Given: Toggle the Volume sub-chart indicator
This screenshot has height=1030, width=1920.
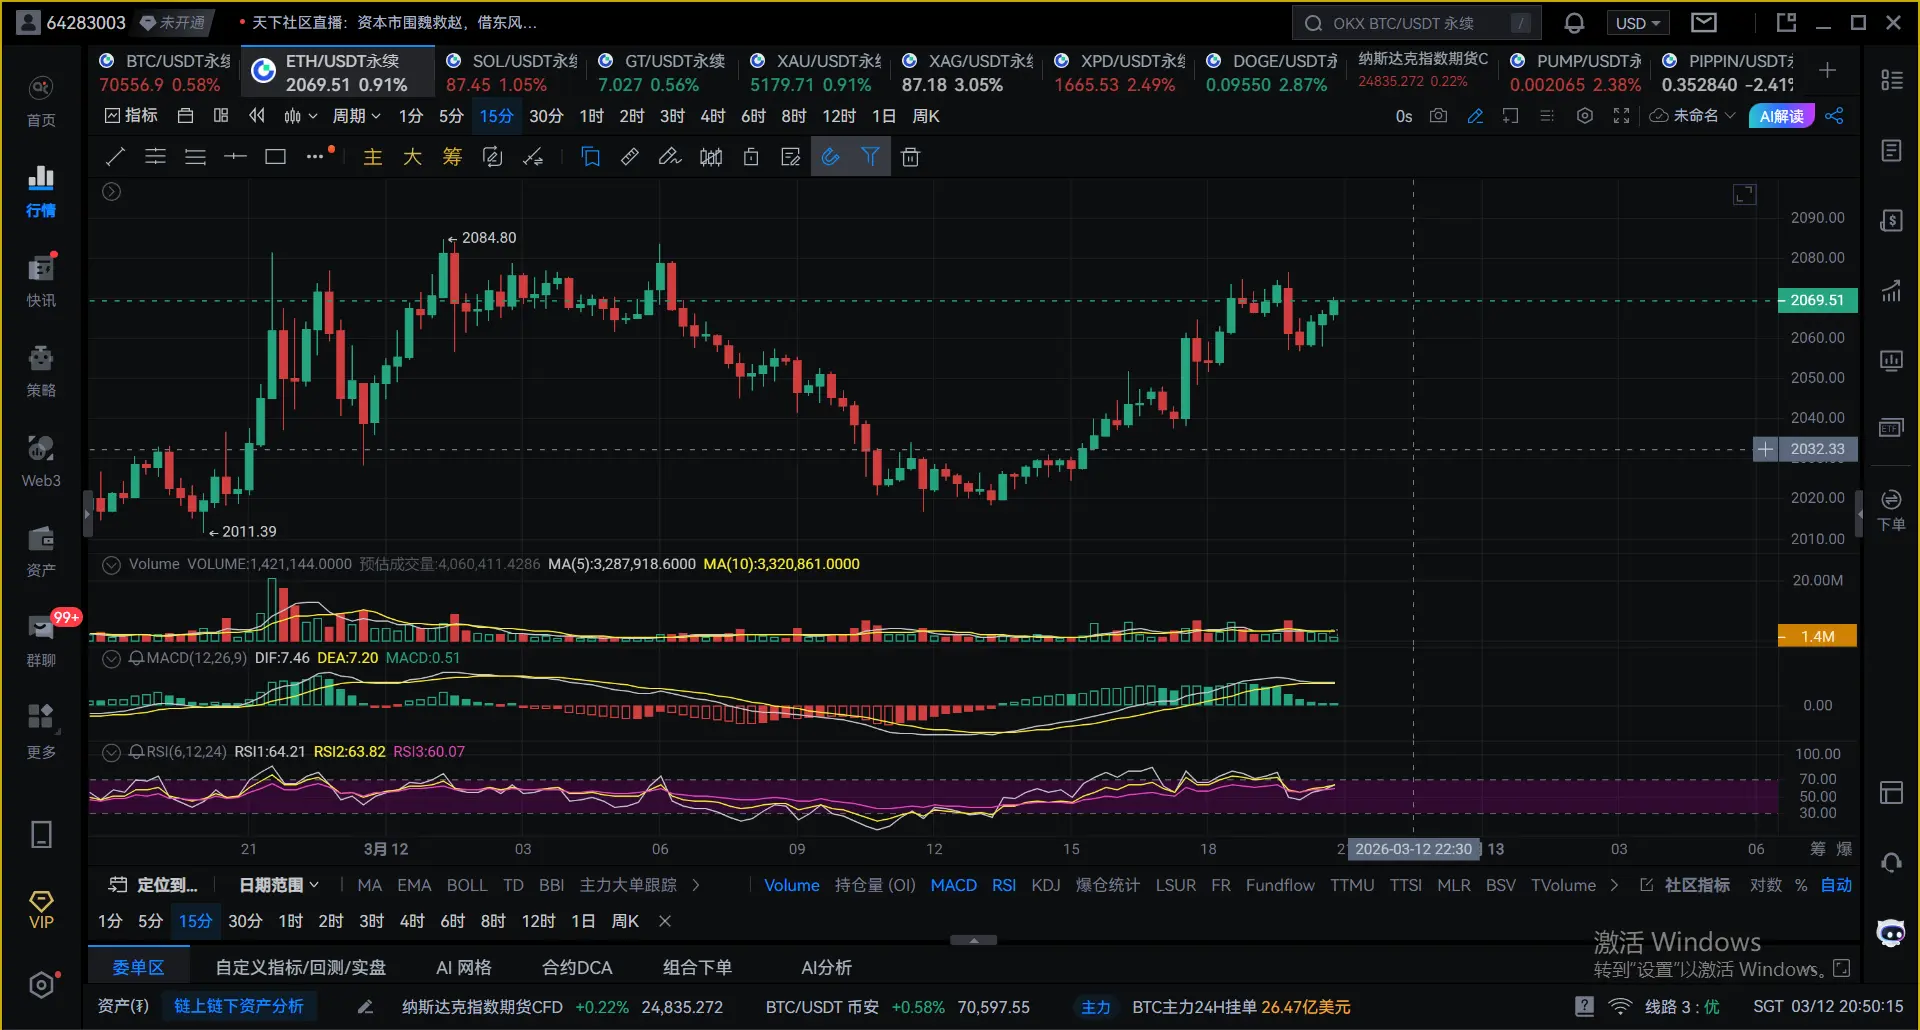Looking at the screenshot, I should (792, 885).
